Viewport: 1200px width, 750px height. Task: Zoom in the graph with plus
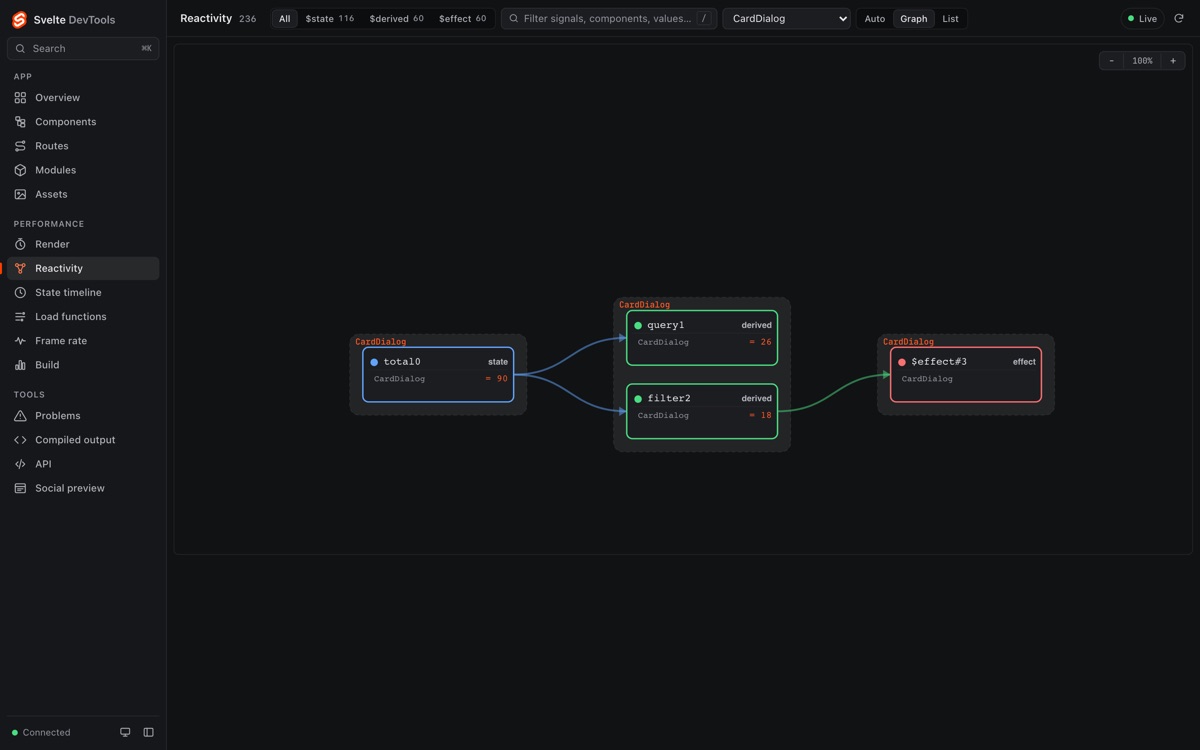click(1173, 61)
